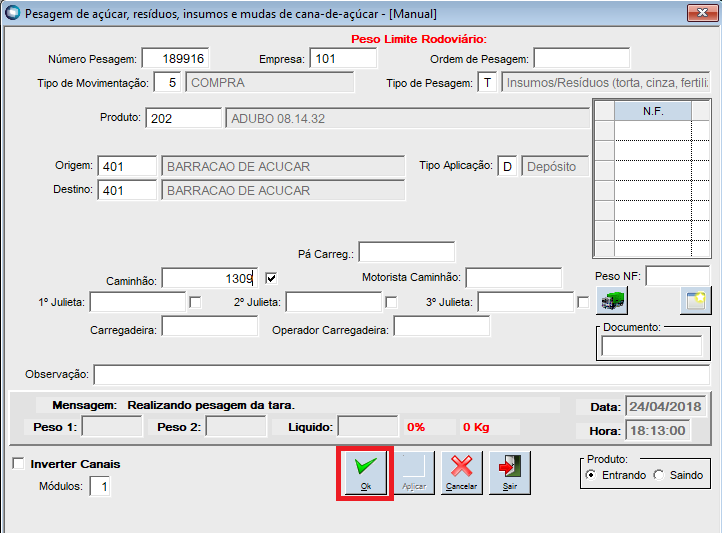Click the Carregadeira input field
722x533 pixels.
(210, 326)
